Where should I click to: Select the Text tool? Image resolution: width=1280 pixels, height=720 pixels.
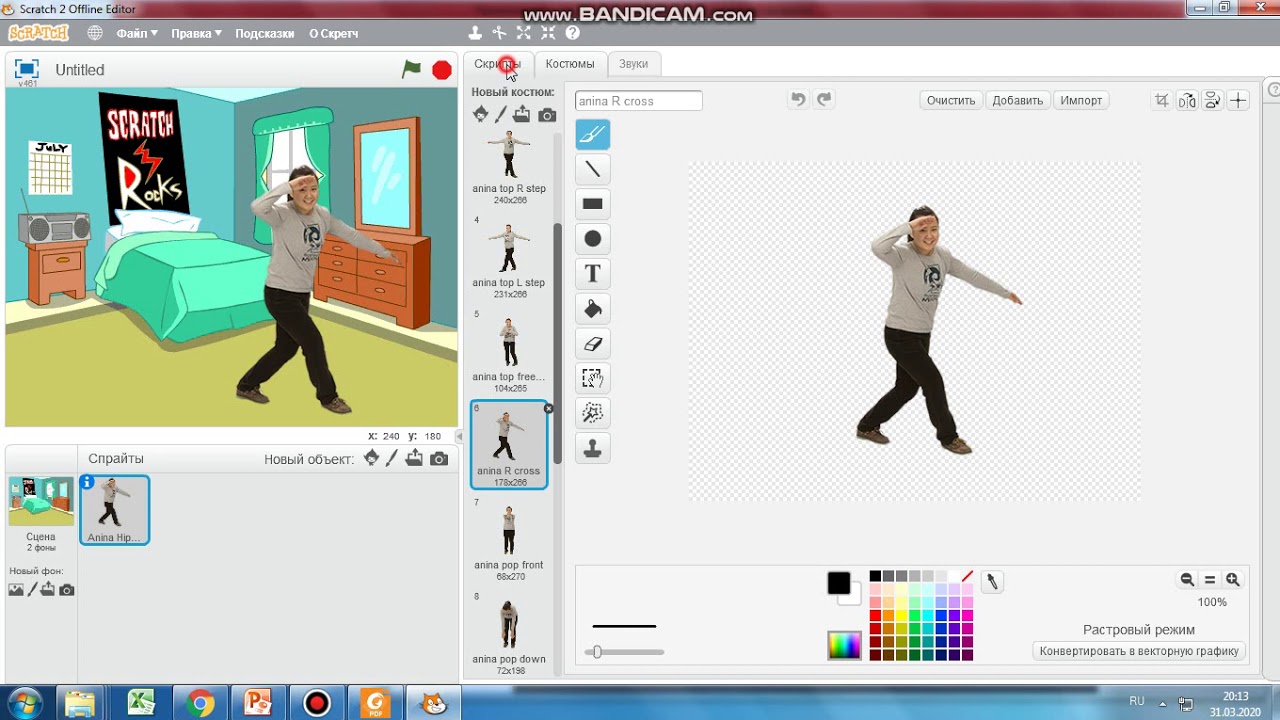(x=593, y=274)
